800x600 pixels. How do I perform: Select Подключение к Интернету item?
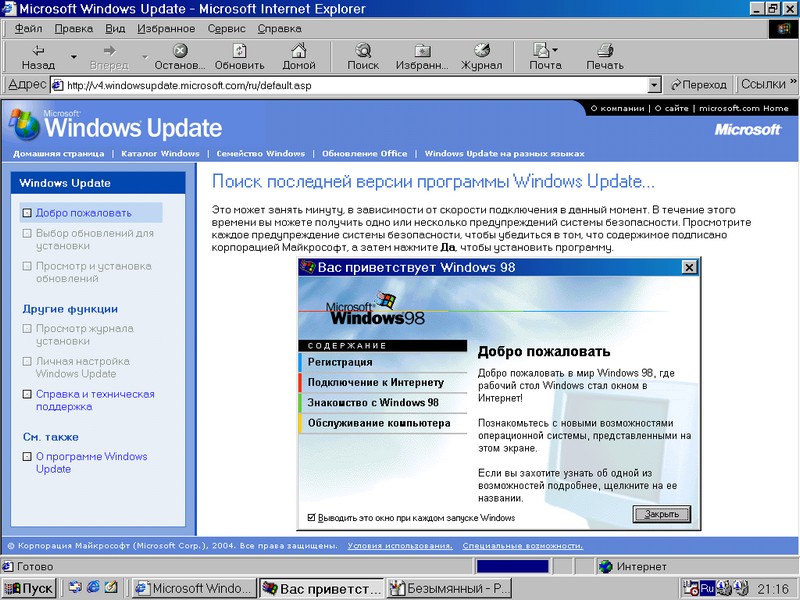click(x=383, y=383)
